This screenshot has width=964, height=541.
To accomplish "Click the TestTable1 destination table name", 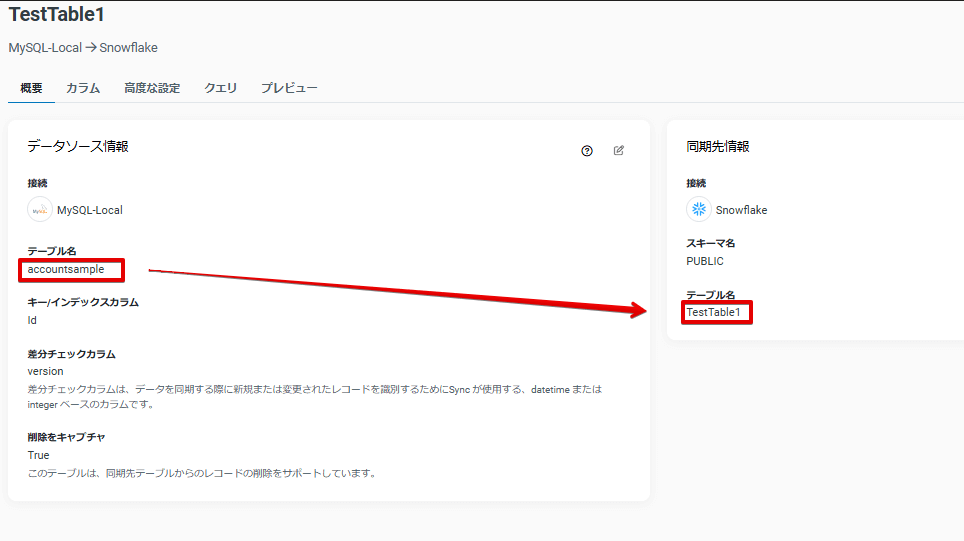I will pyautogui.click(x=714, y=312).
